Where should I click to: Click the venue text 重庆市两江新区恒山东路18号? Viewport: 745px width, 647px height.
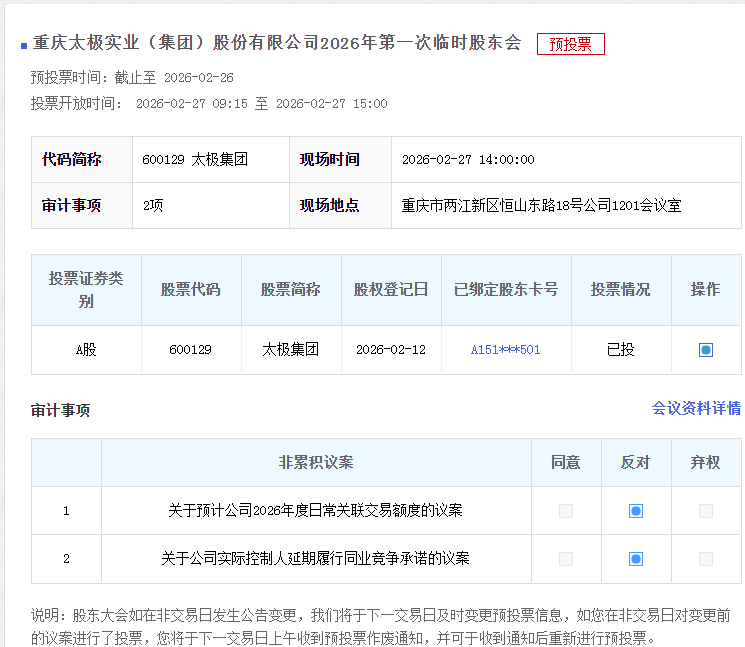[x=492, y=206]
